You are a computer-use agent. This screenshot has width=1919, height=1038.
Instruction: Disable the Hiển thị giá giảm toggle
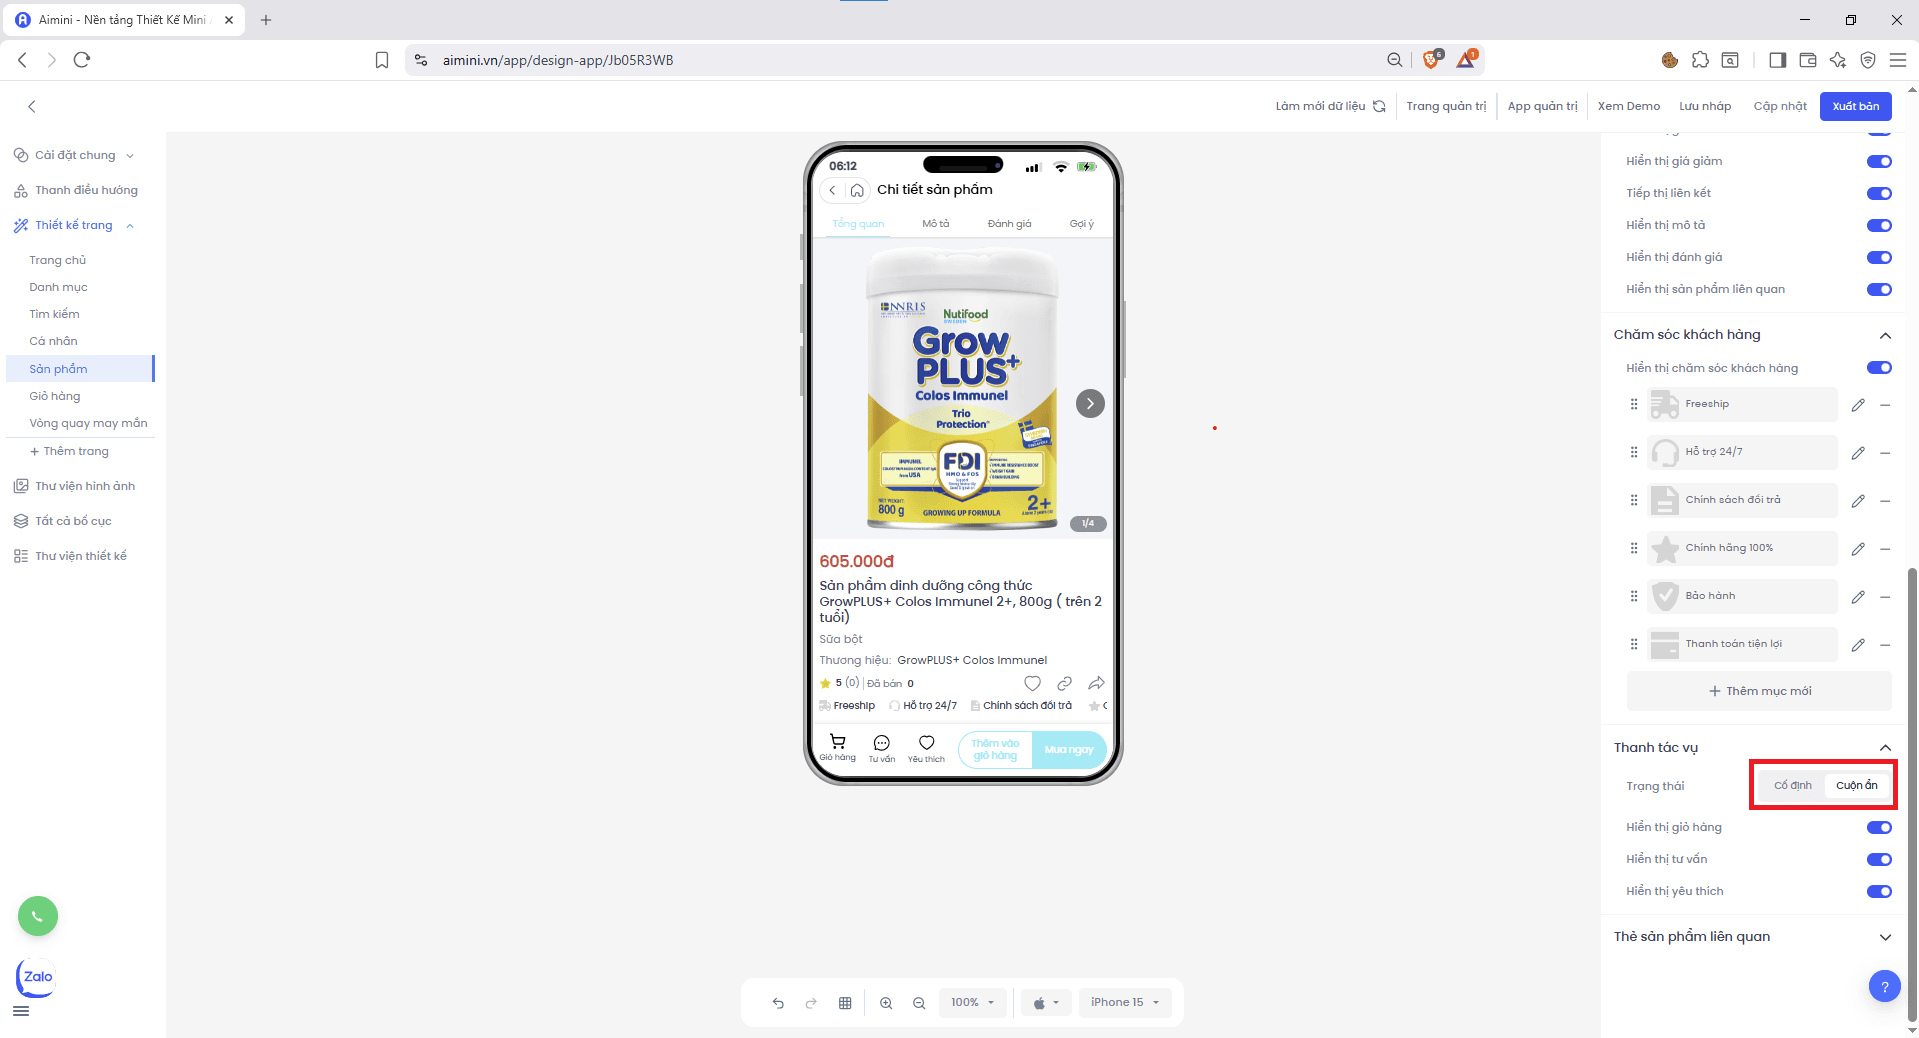coord(1878,162)
